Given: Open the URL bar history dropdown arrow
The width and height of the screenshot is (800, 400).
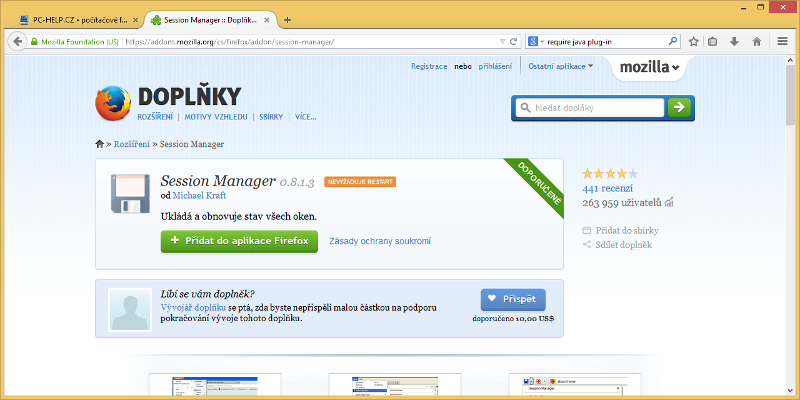Looking at the screenshot, I should pyautogui.click(x=500, y=42).
